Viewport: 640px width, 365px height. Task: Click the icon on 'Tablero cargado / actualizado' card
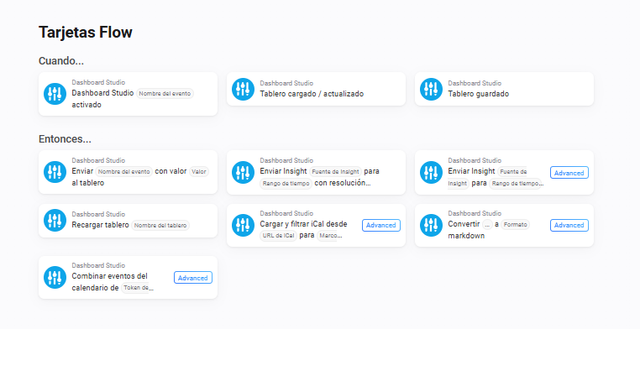tap(243, 89)
